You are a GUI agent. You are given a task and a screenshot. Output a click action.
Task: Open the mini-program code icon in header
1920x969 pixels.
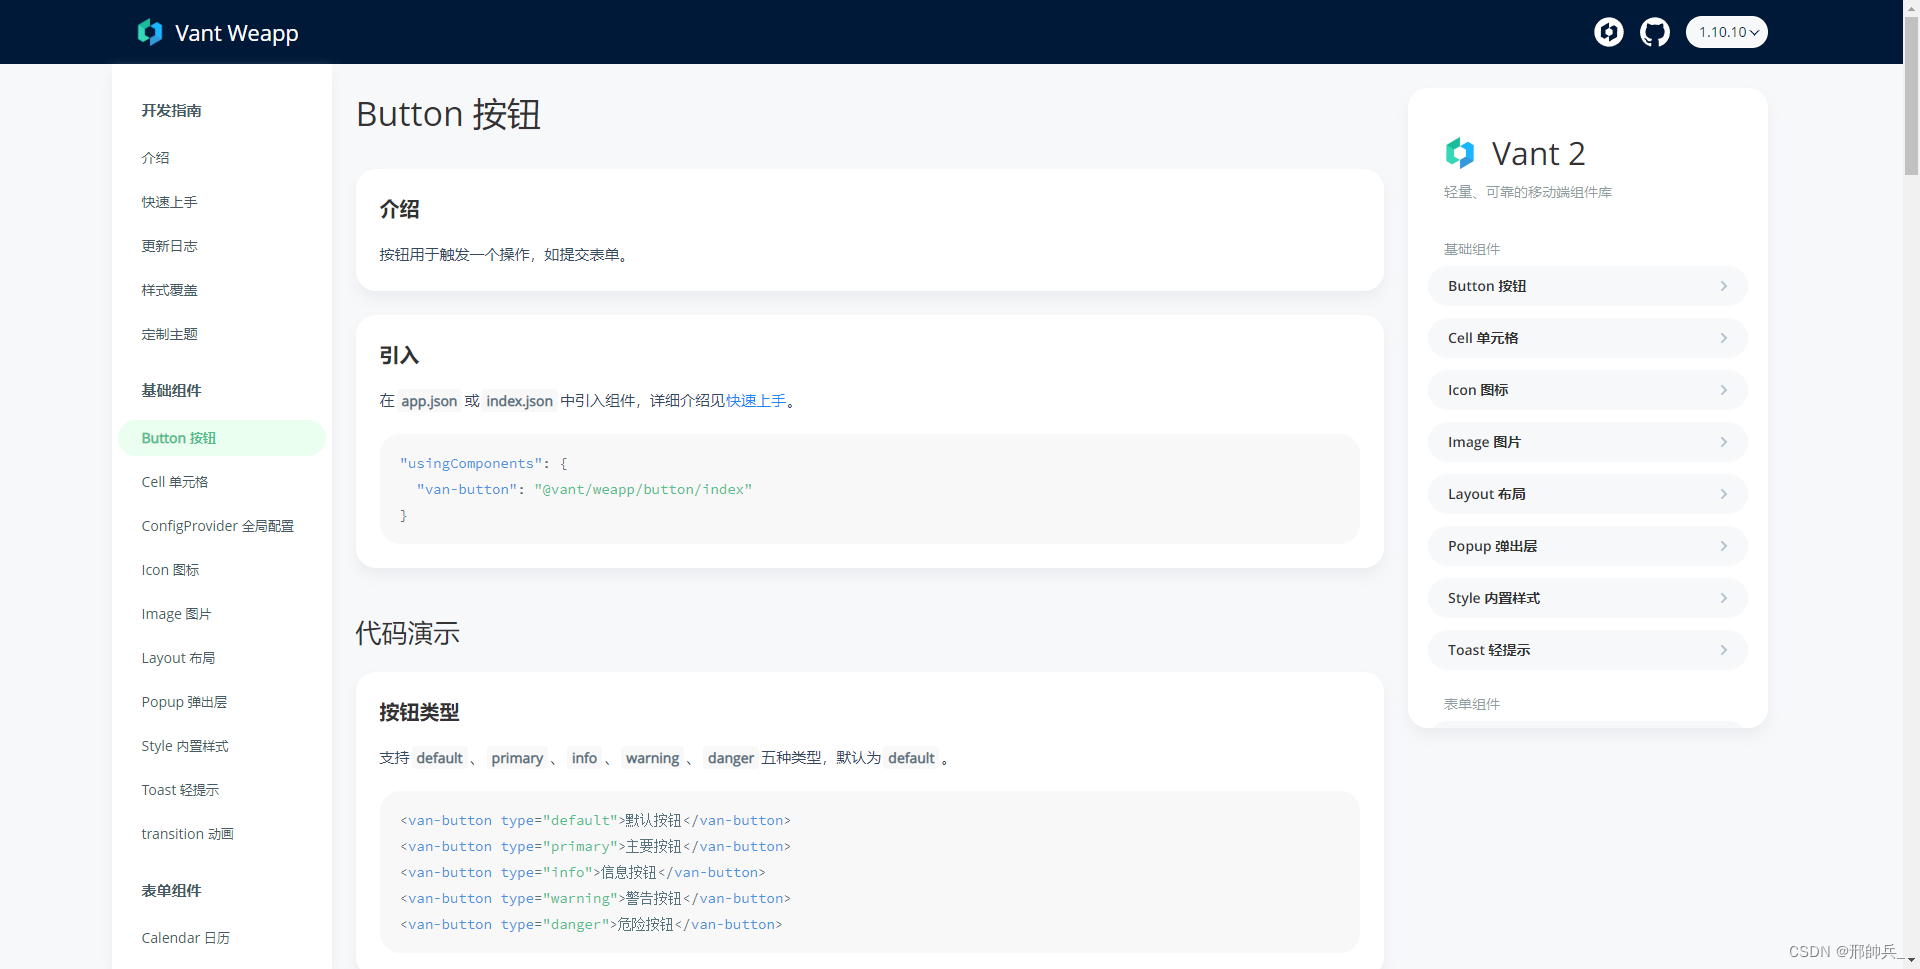click(x=1609, y=32)
